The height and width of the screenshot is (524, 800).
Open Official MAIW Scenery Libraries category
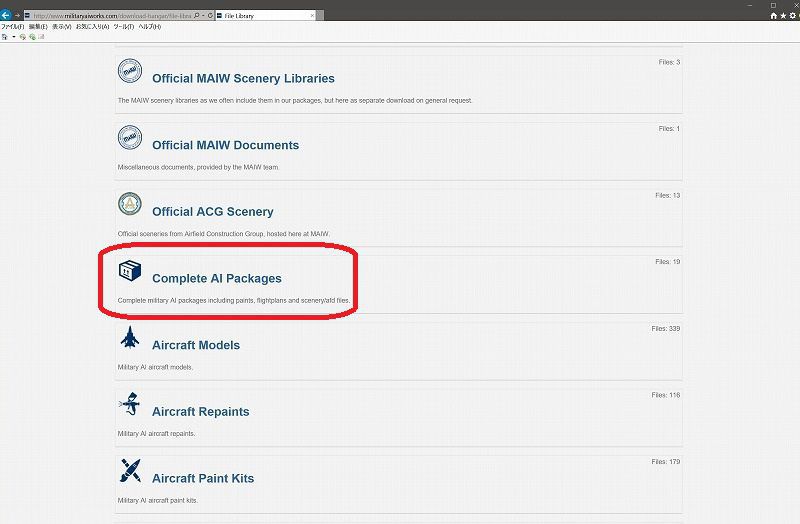[243, 79]
